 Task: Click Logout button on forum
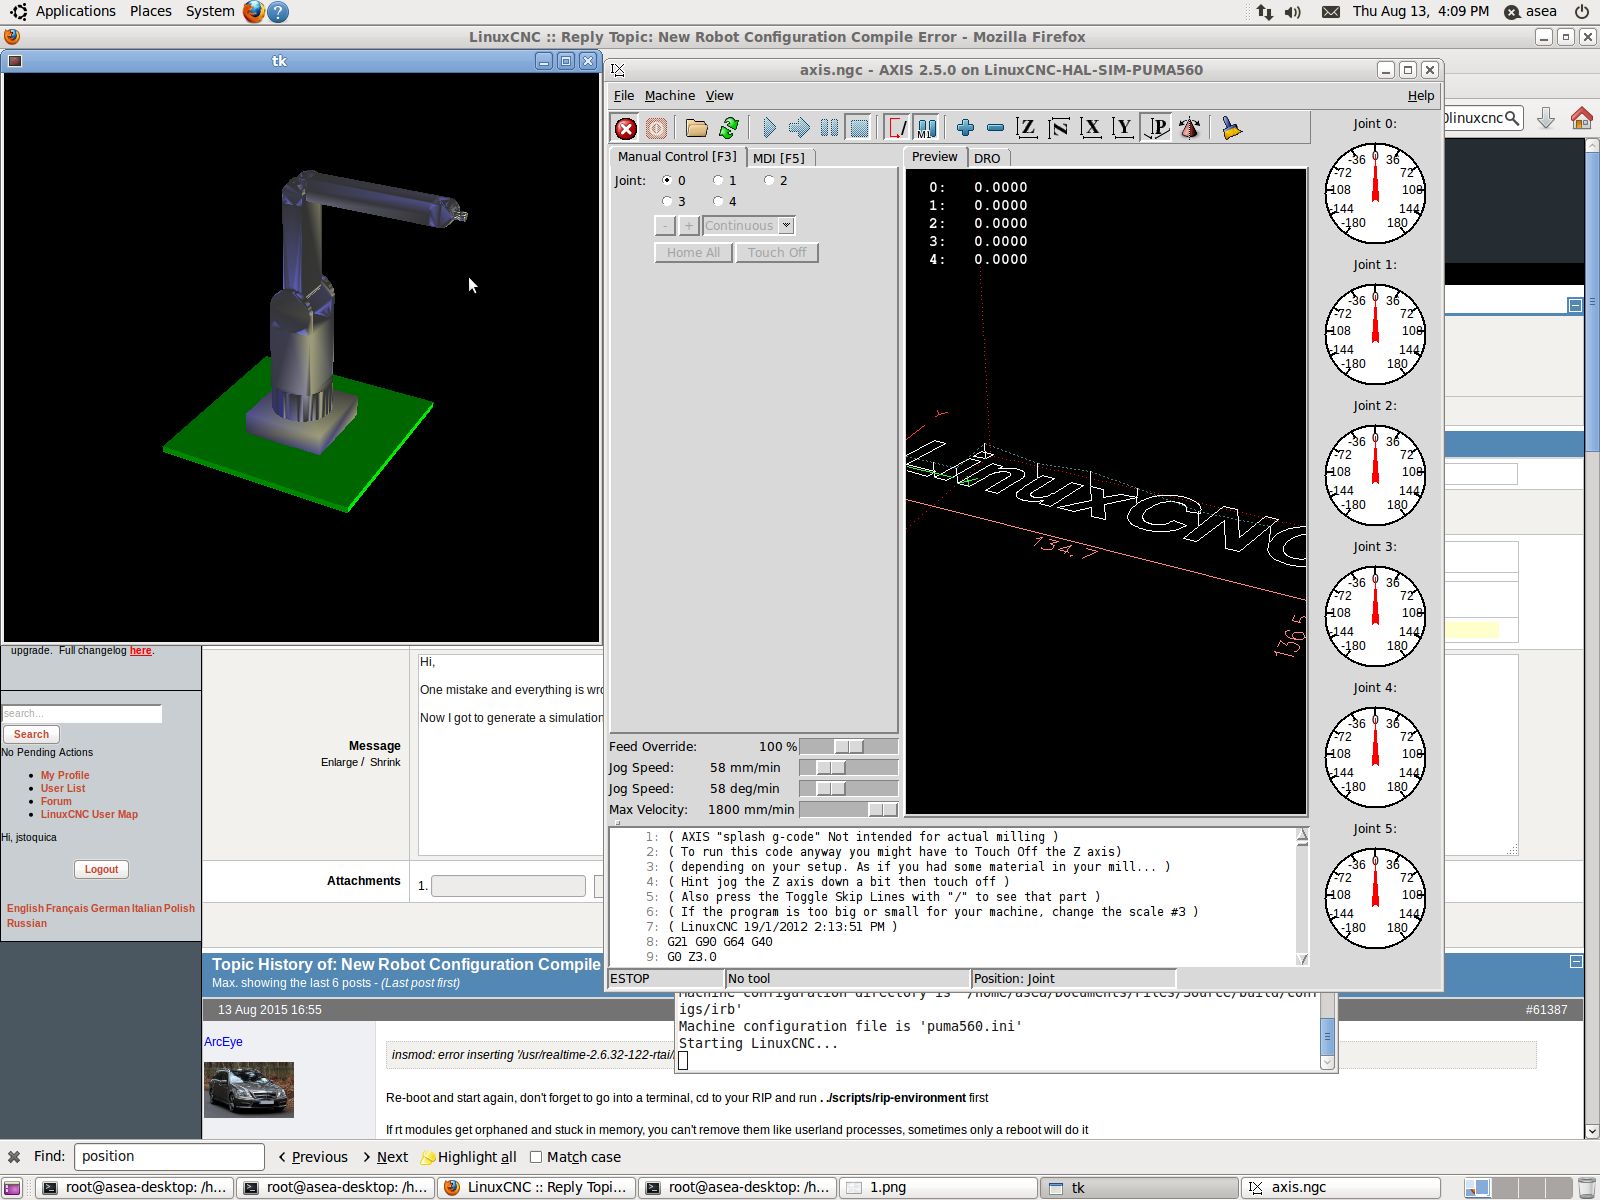(x=101, y=870)
